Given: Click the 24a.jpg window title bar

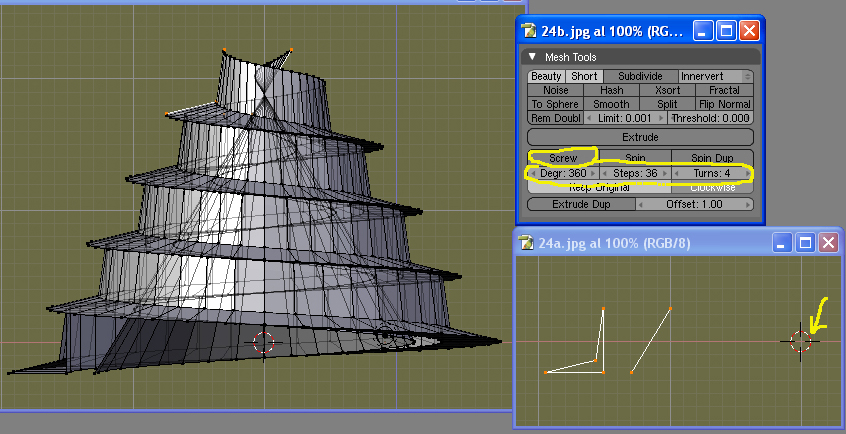Looking at the screenshot, I should (x=680, y=243).
